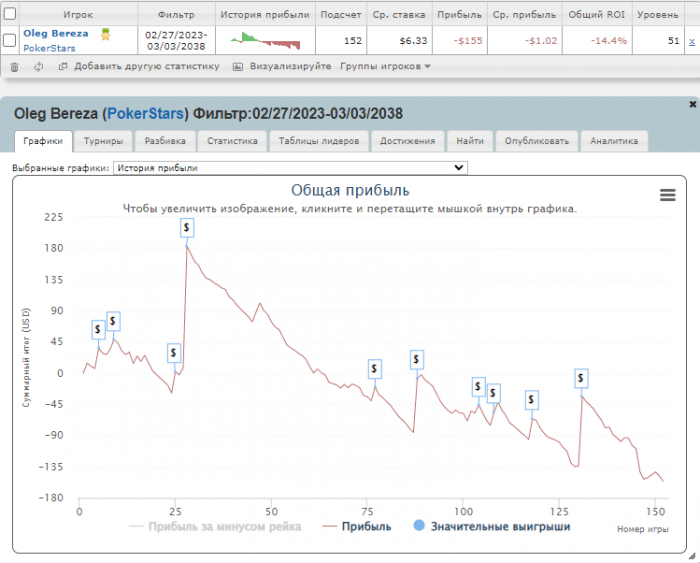Remove the row with the x link
The image size is (700, 563).
tap(692, 42)
